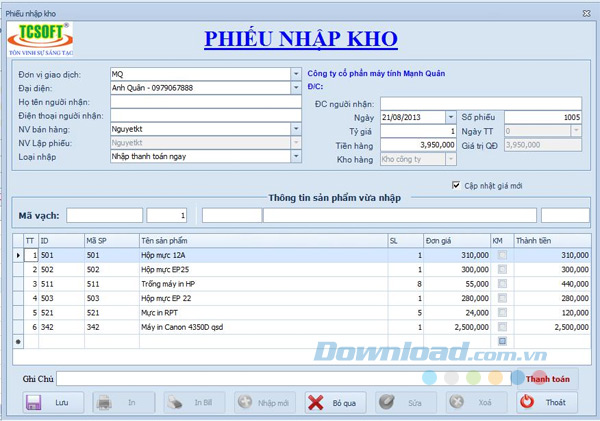Check the KM box for Máy in Canon
Image resolution: width=600 pixels, height=421 pixels.
[x=502, y=326]
